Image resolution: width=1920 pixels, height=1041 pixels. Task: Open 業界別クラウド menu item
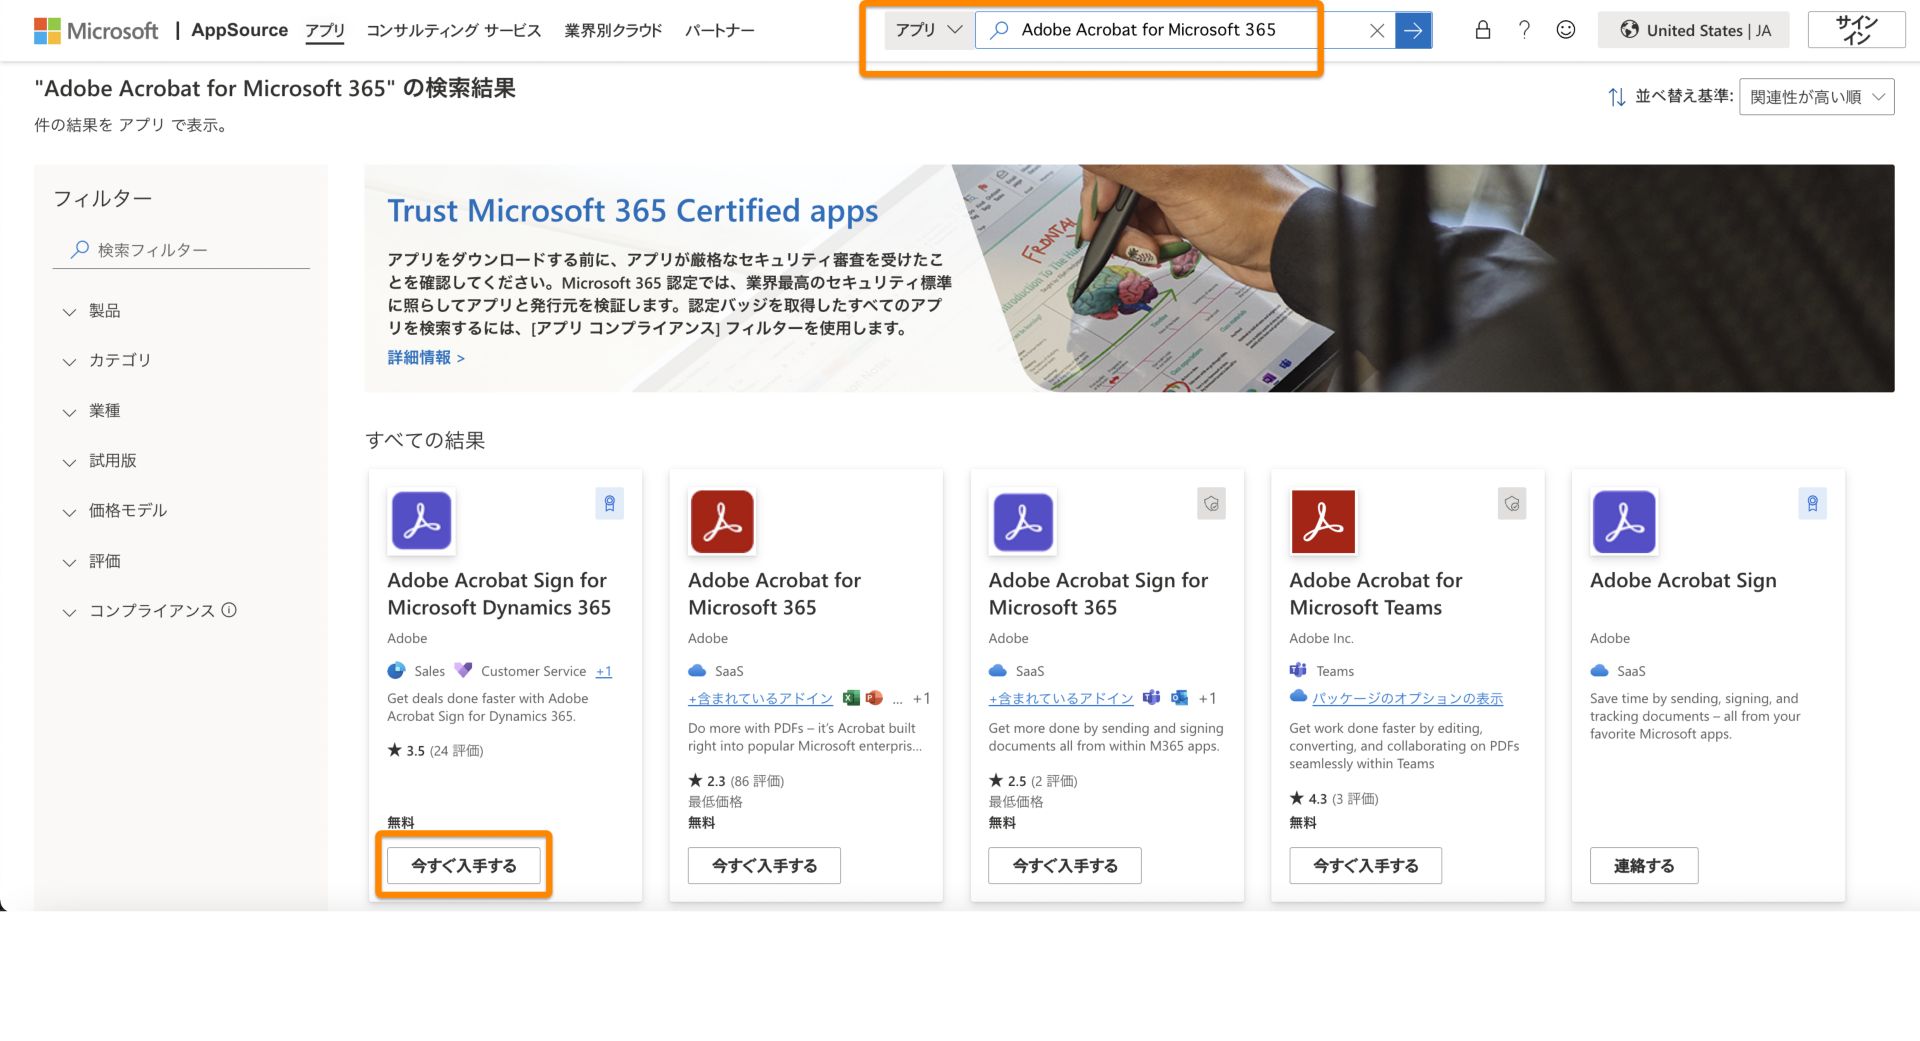coord(613,30)
